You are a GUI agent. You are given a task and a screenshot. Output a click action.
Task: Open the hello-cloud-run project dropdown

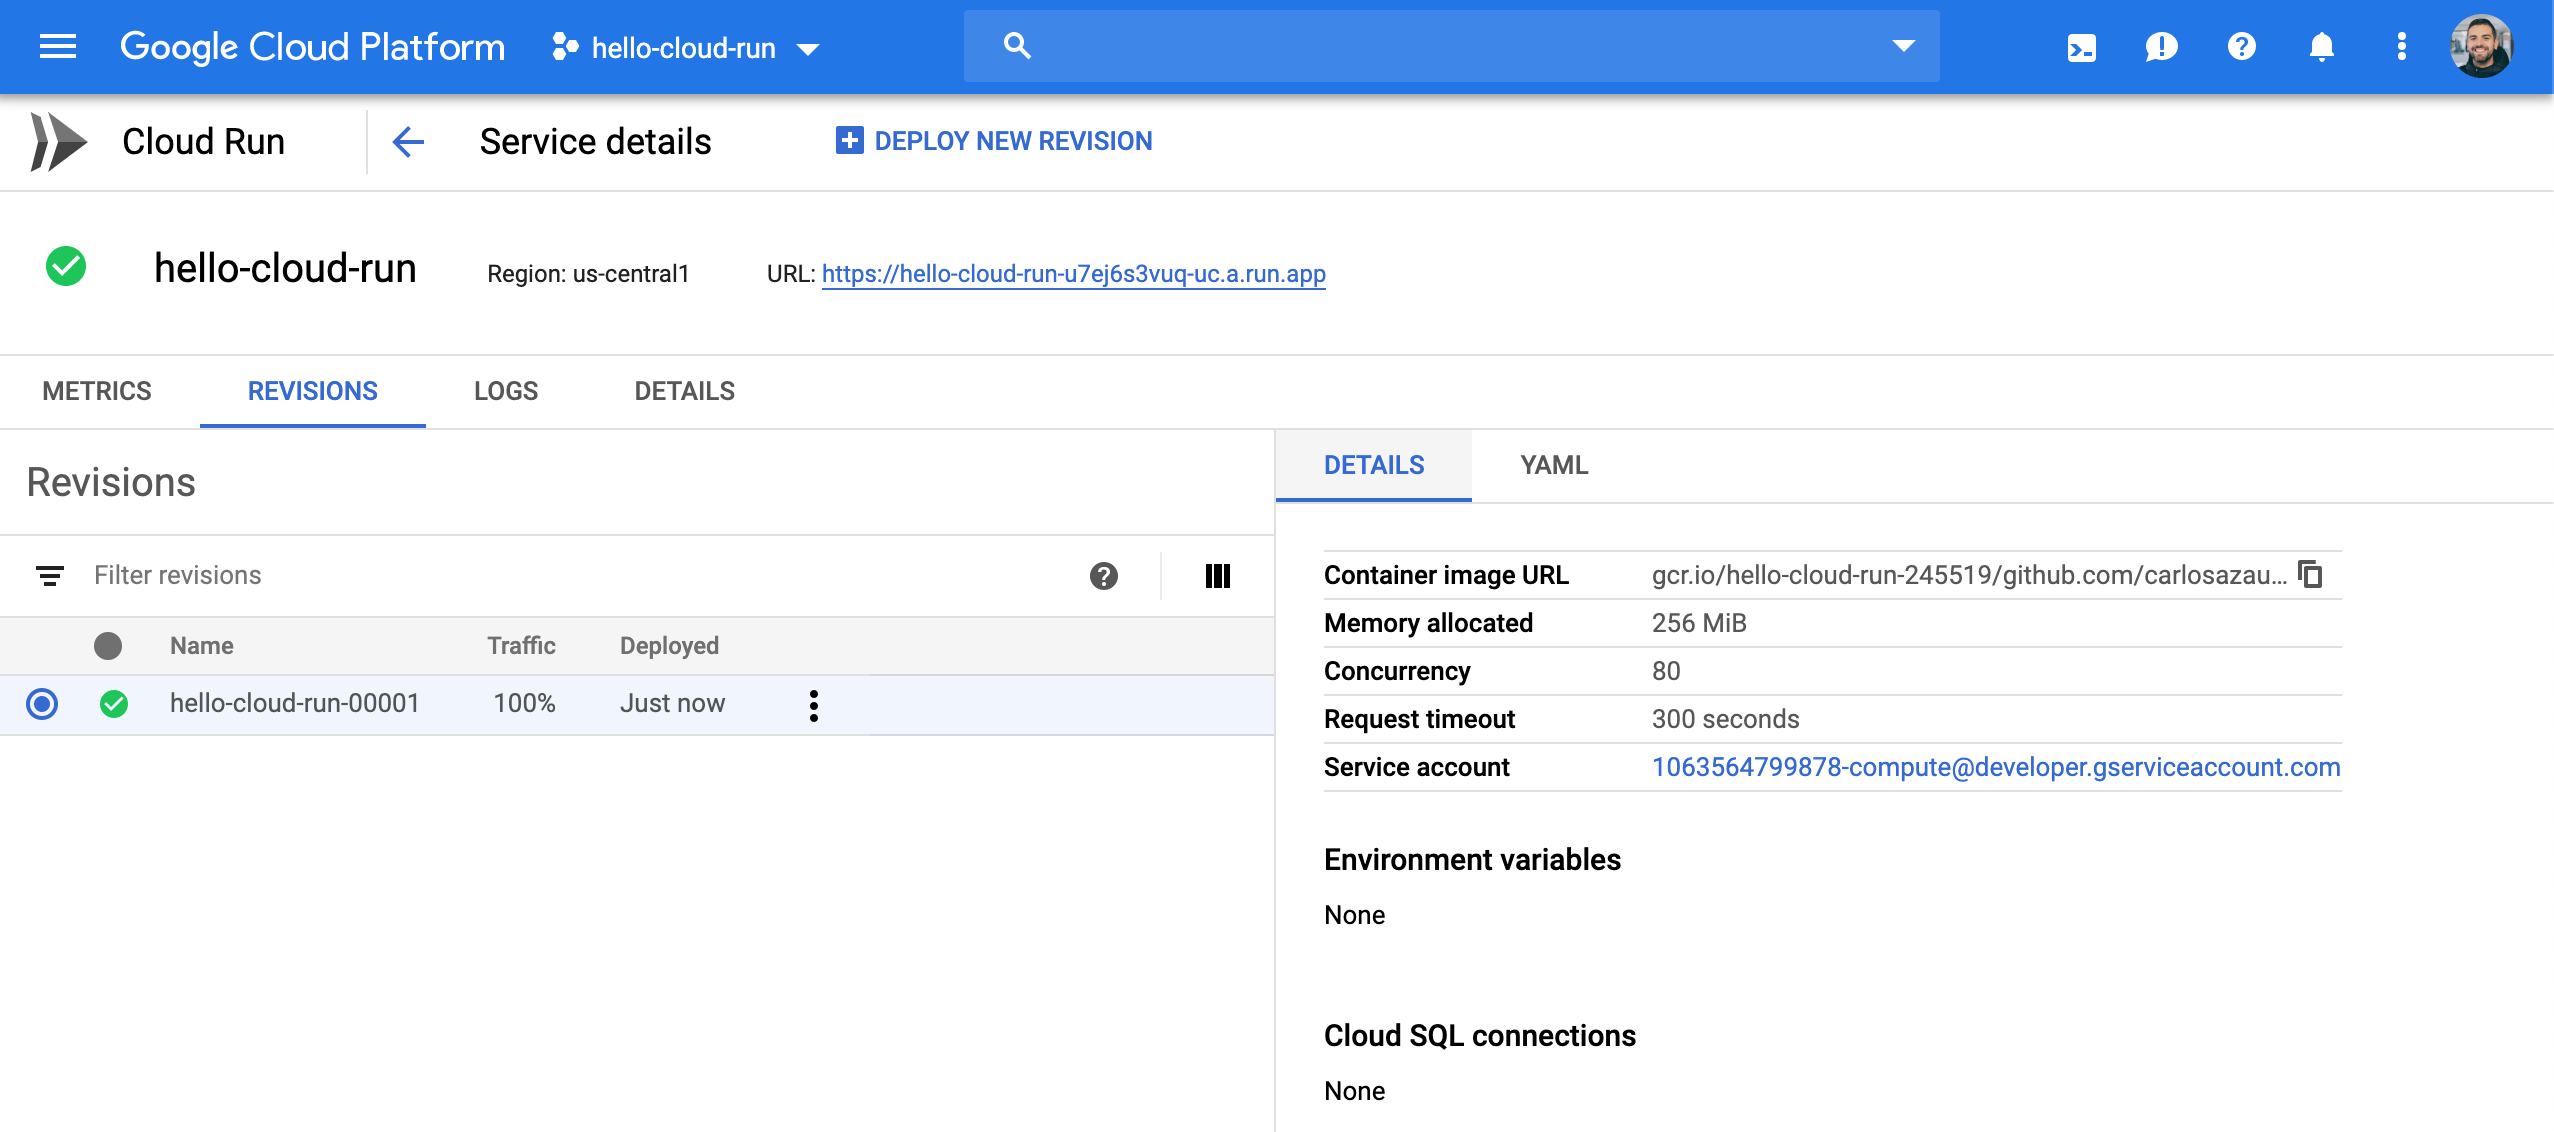686,46
